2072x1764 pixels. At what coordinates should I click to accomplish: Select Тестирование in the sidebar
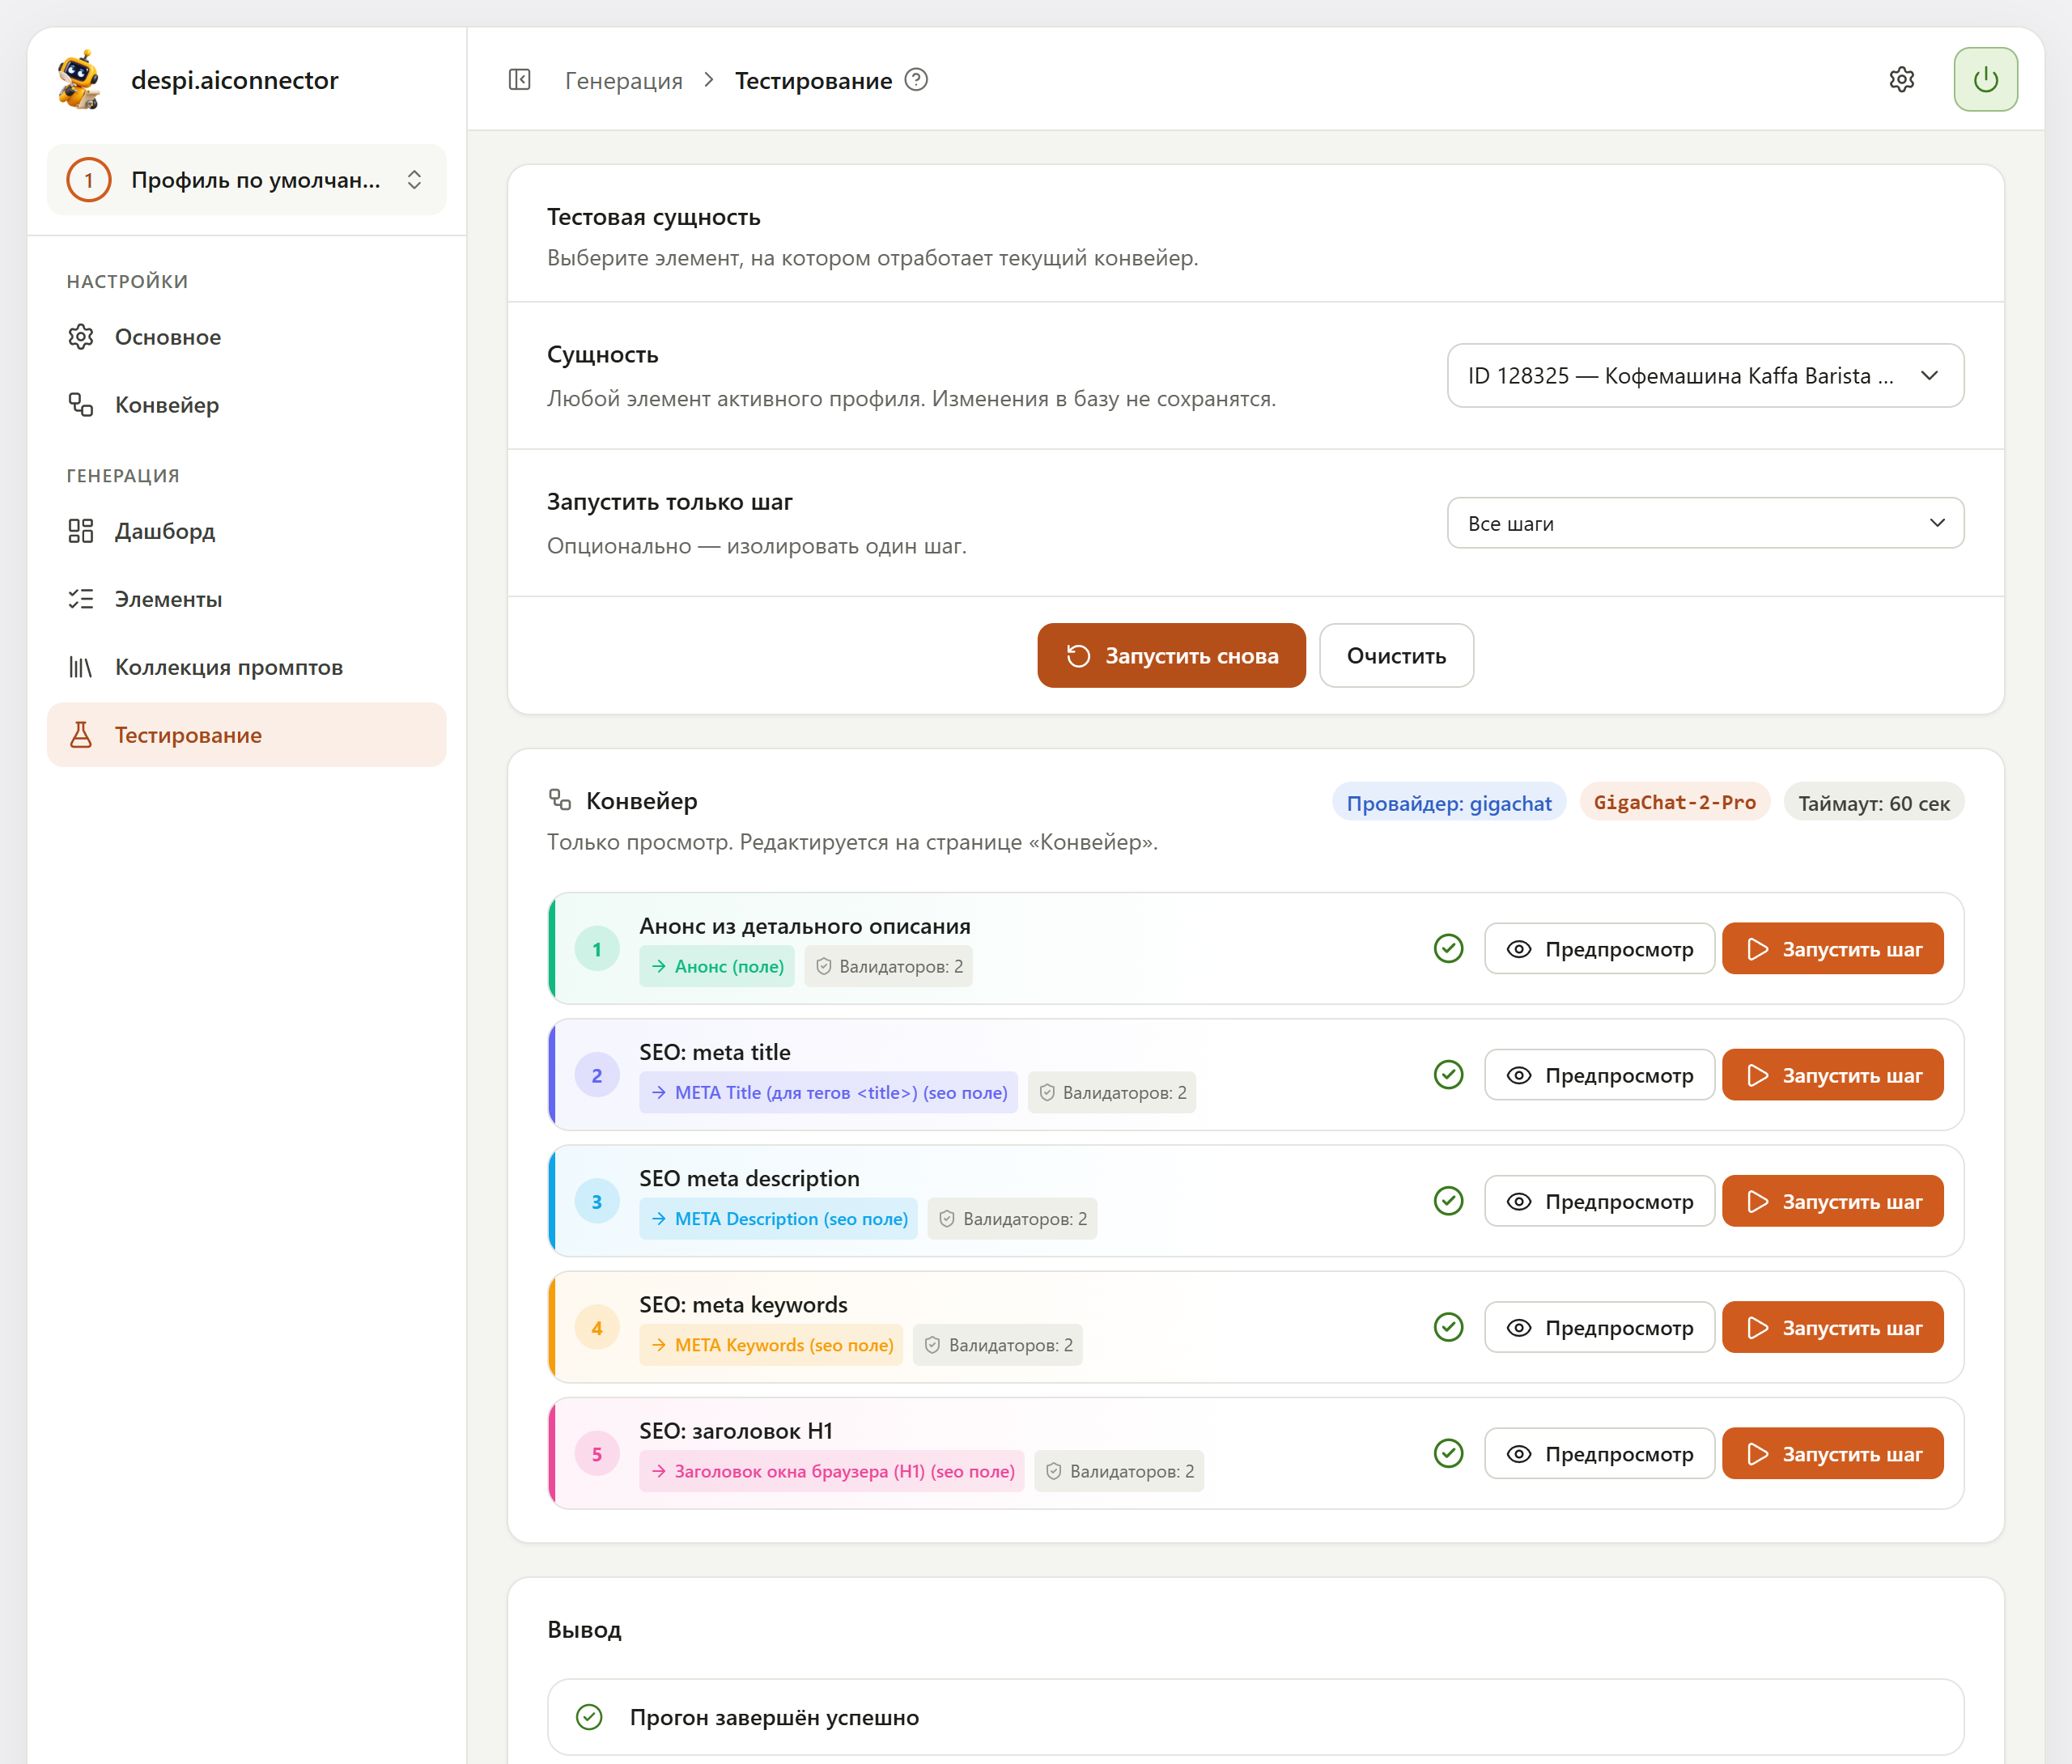click(x=246, y=735)
